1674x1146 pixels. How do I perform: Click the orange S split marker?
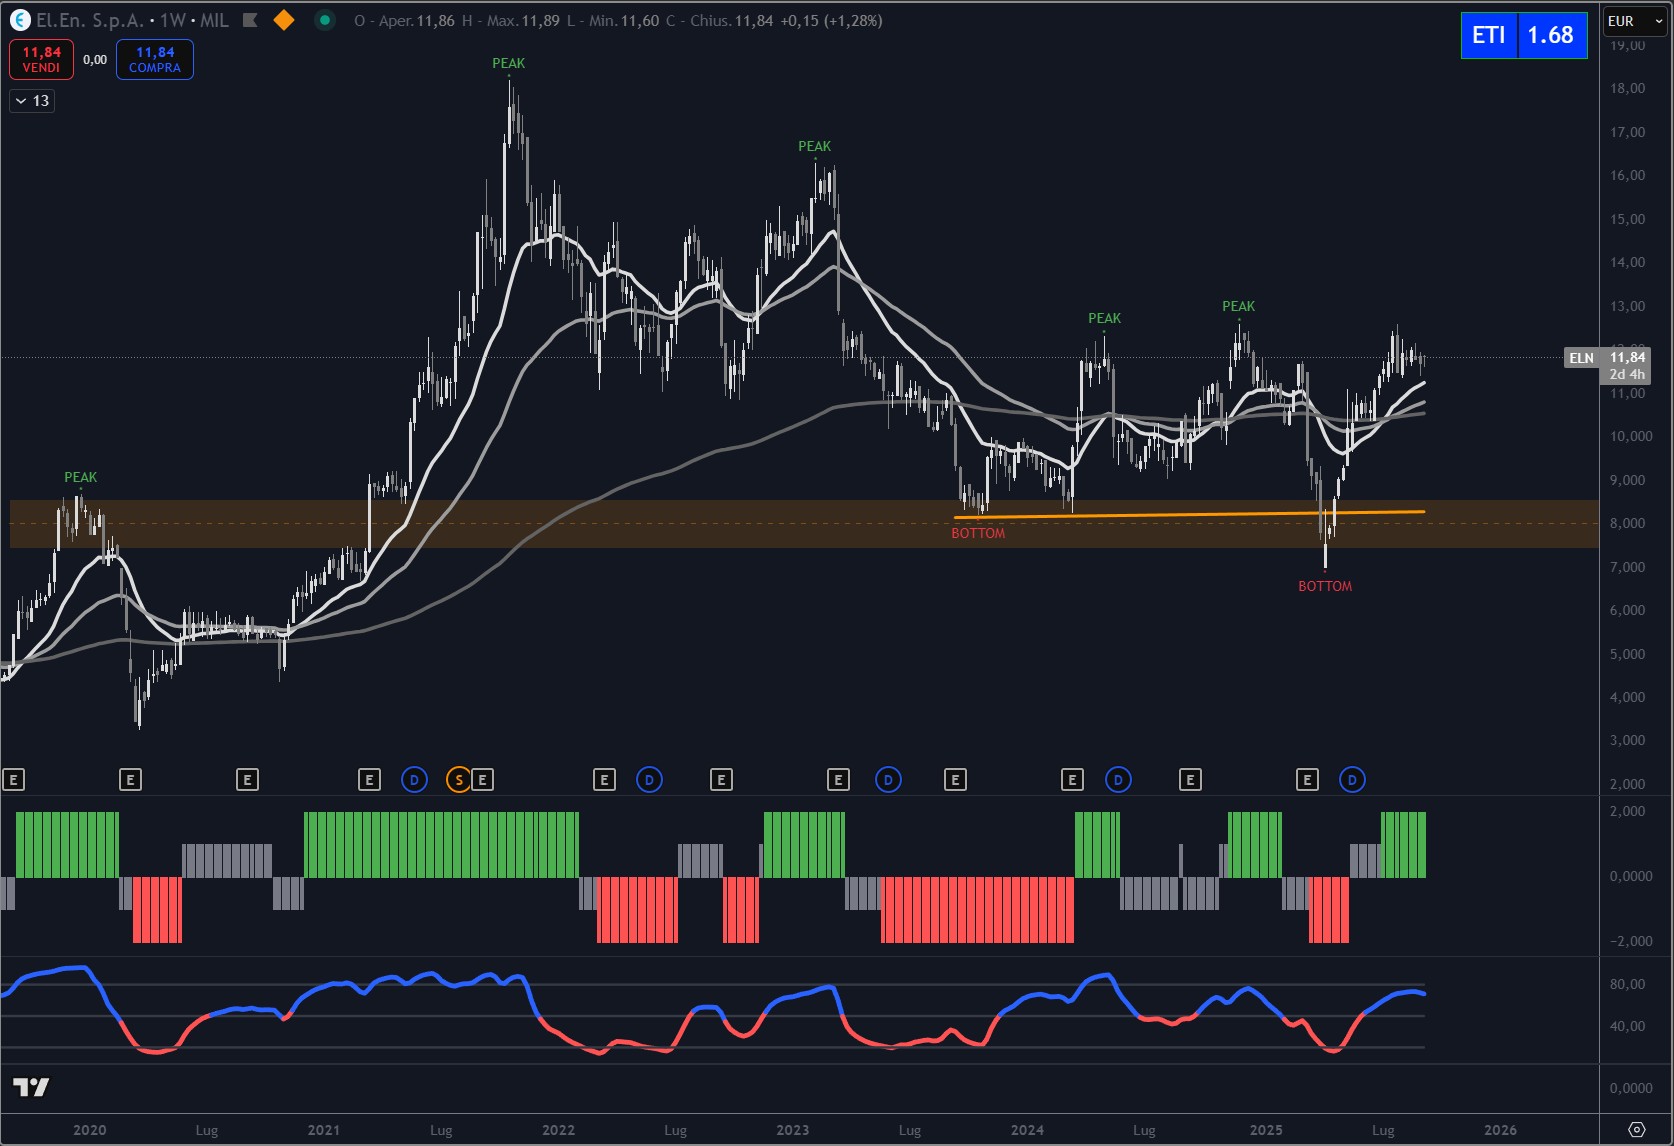pos(458,780)
